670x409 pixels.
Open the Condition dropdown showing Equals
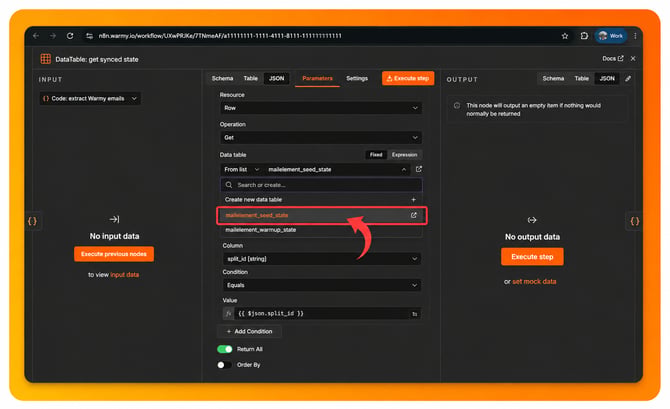click(322, 285)
